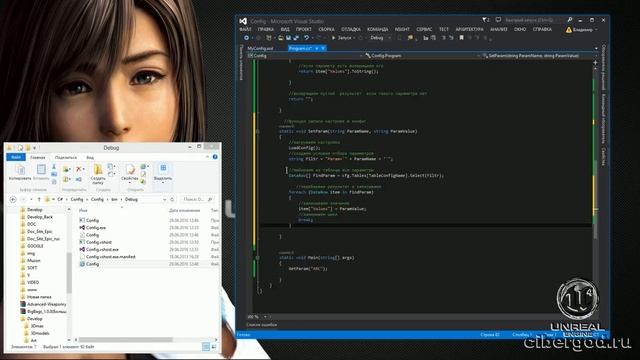Select the GOOGLE folder in navigation pane
The height and width of the screenshot is (360, 640).
click(x=35, y=246)
